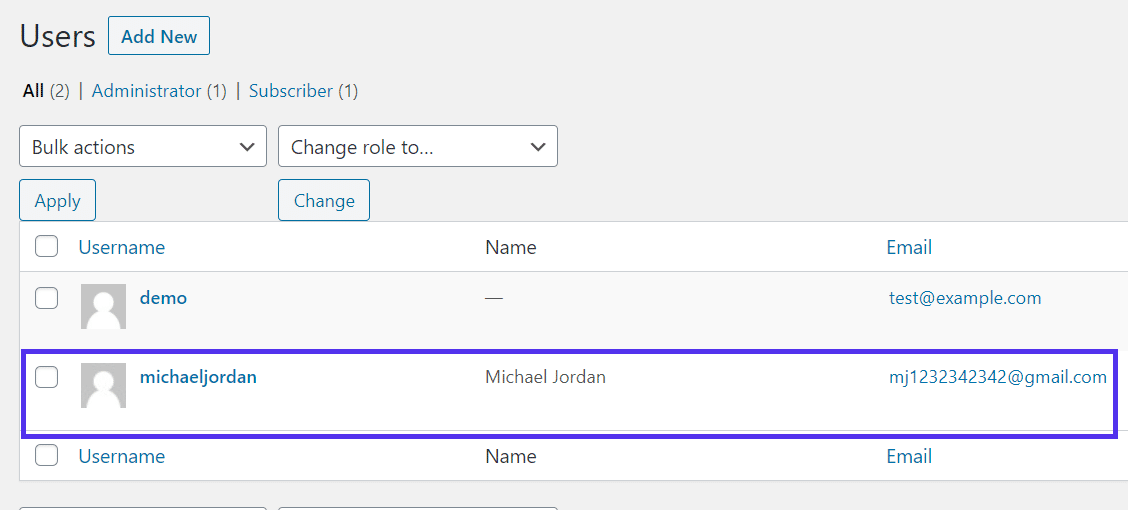Open the Bulk actions dropdown

(x=143, y=146)
